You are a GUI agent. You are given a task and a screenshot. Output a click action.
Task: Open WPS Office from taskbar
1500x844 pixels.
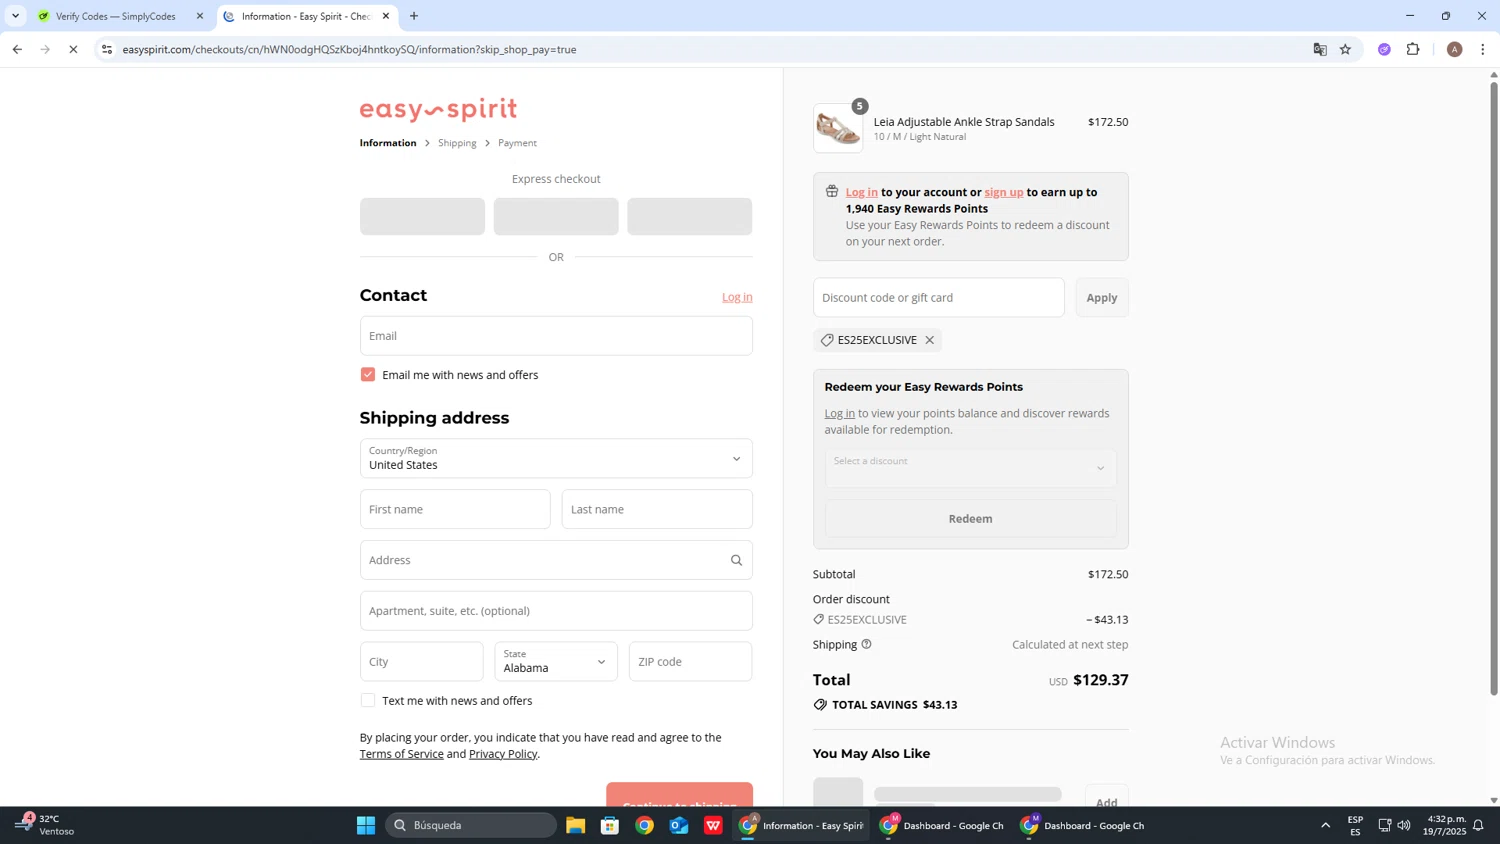coord(713,825)
